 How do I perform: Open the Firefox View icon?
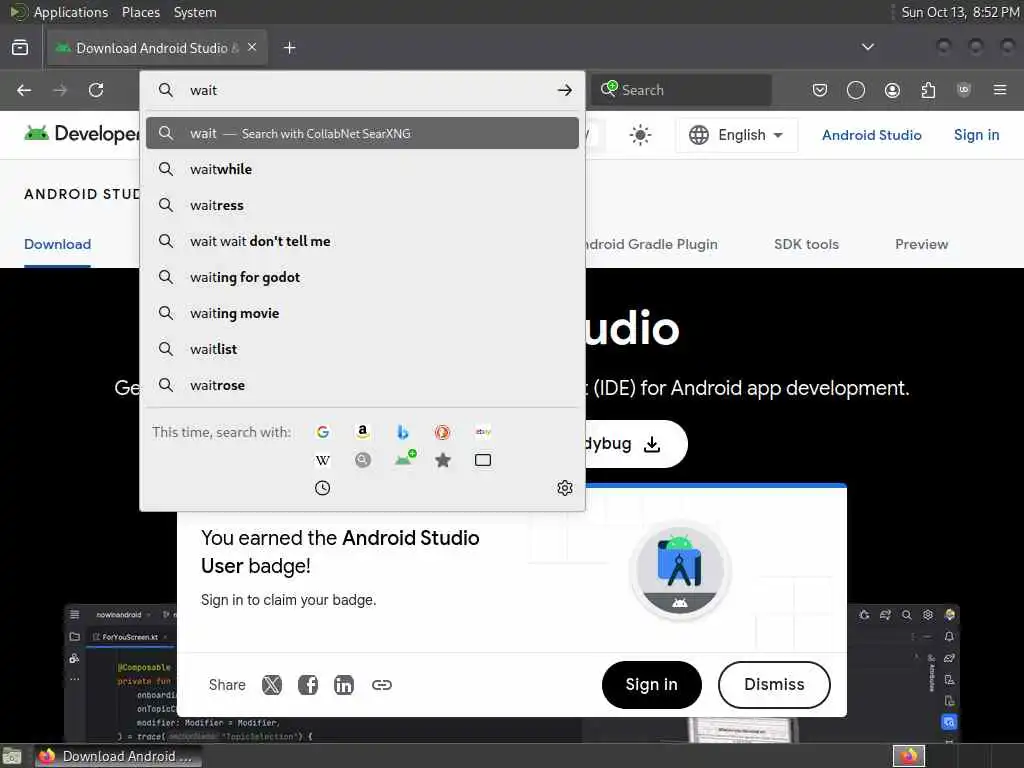[x=20, y=48]
